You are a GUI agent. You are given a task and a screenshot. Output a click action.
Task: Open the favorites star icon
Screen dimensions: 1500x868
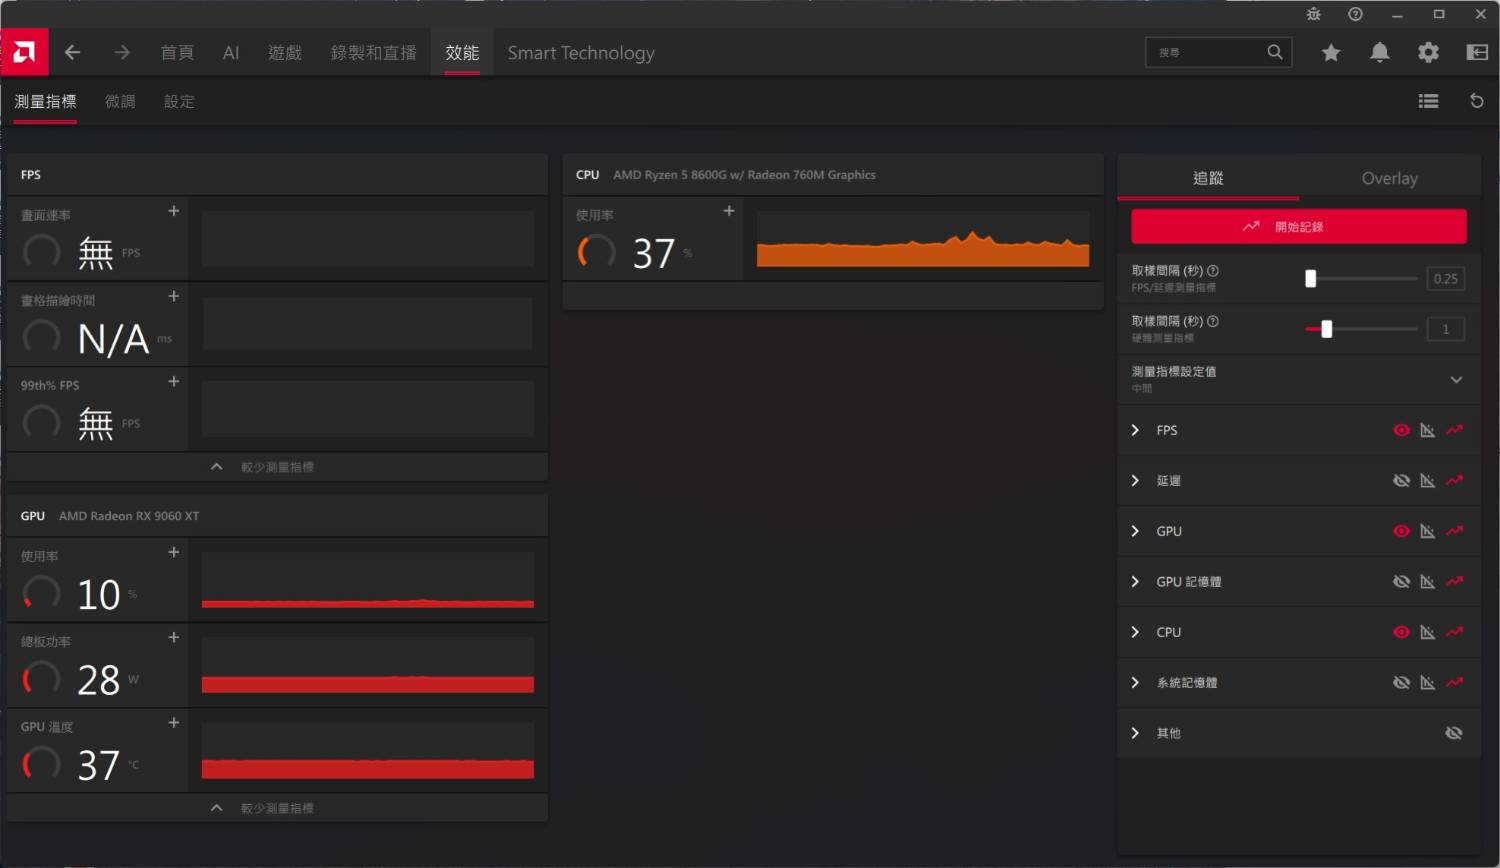(1331, 52)
